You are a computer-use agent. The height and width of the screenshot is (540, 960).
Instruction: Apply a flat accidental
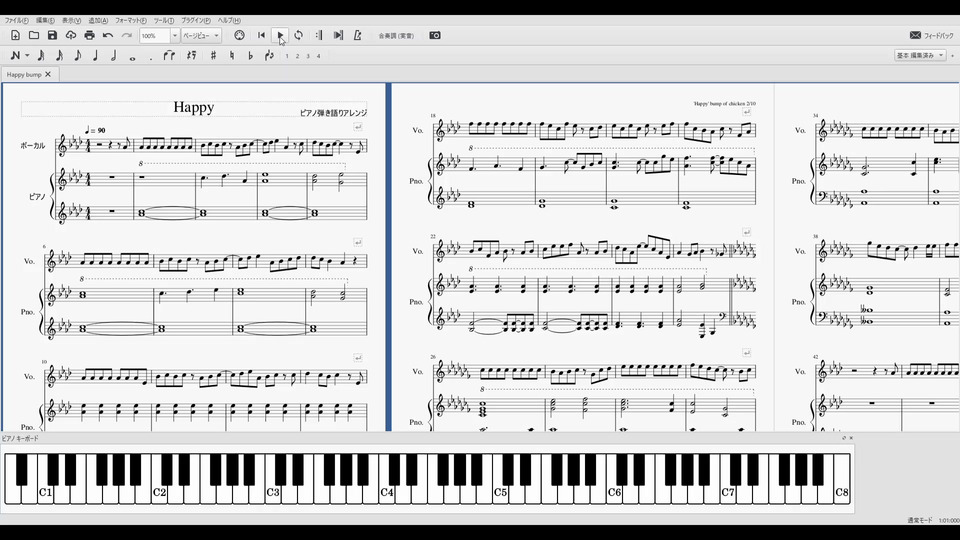(250, 56)
